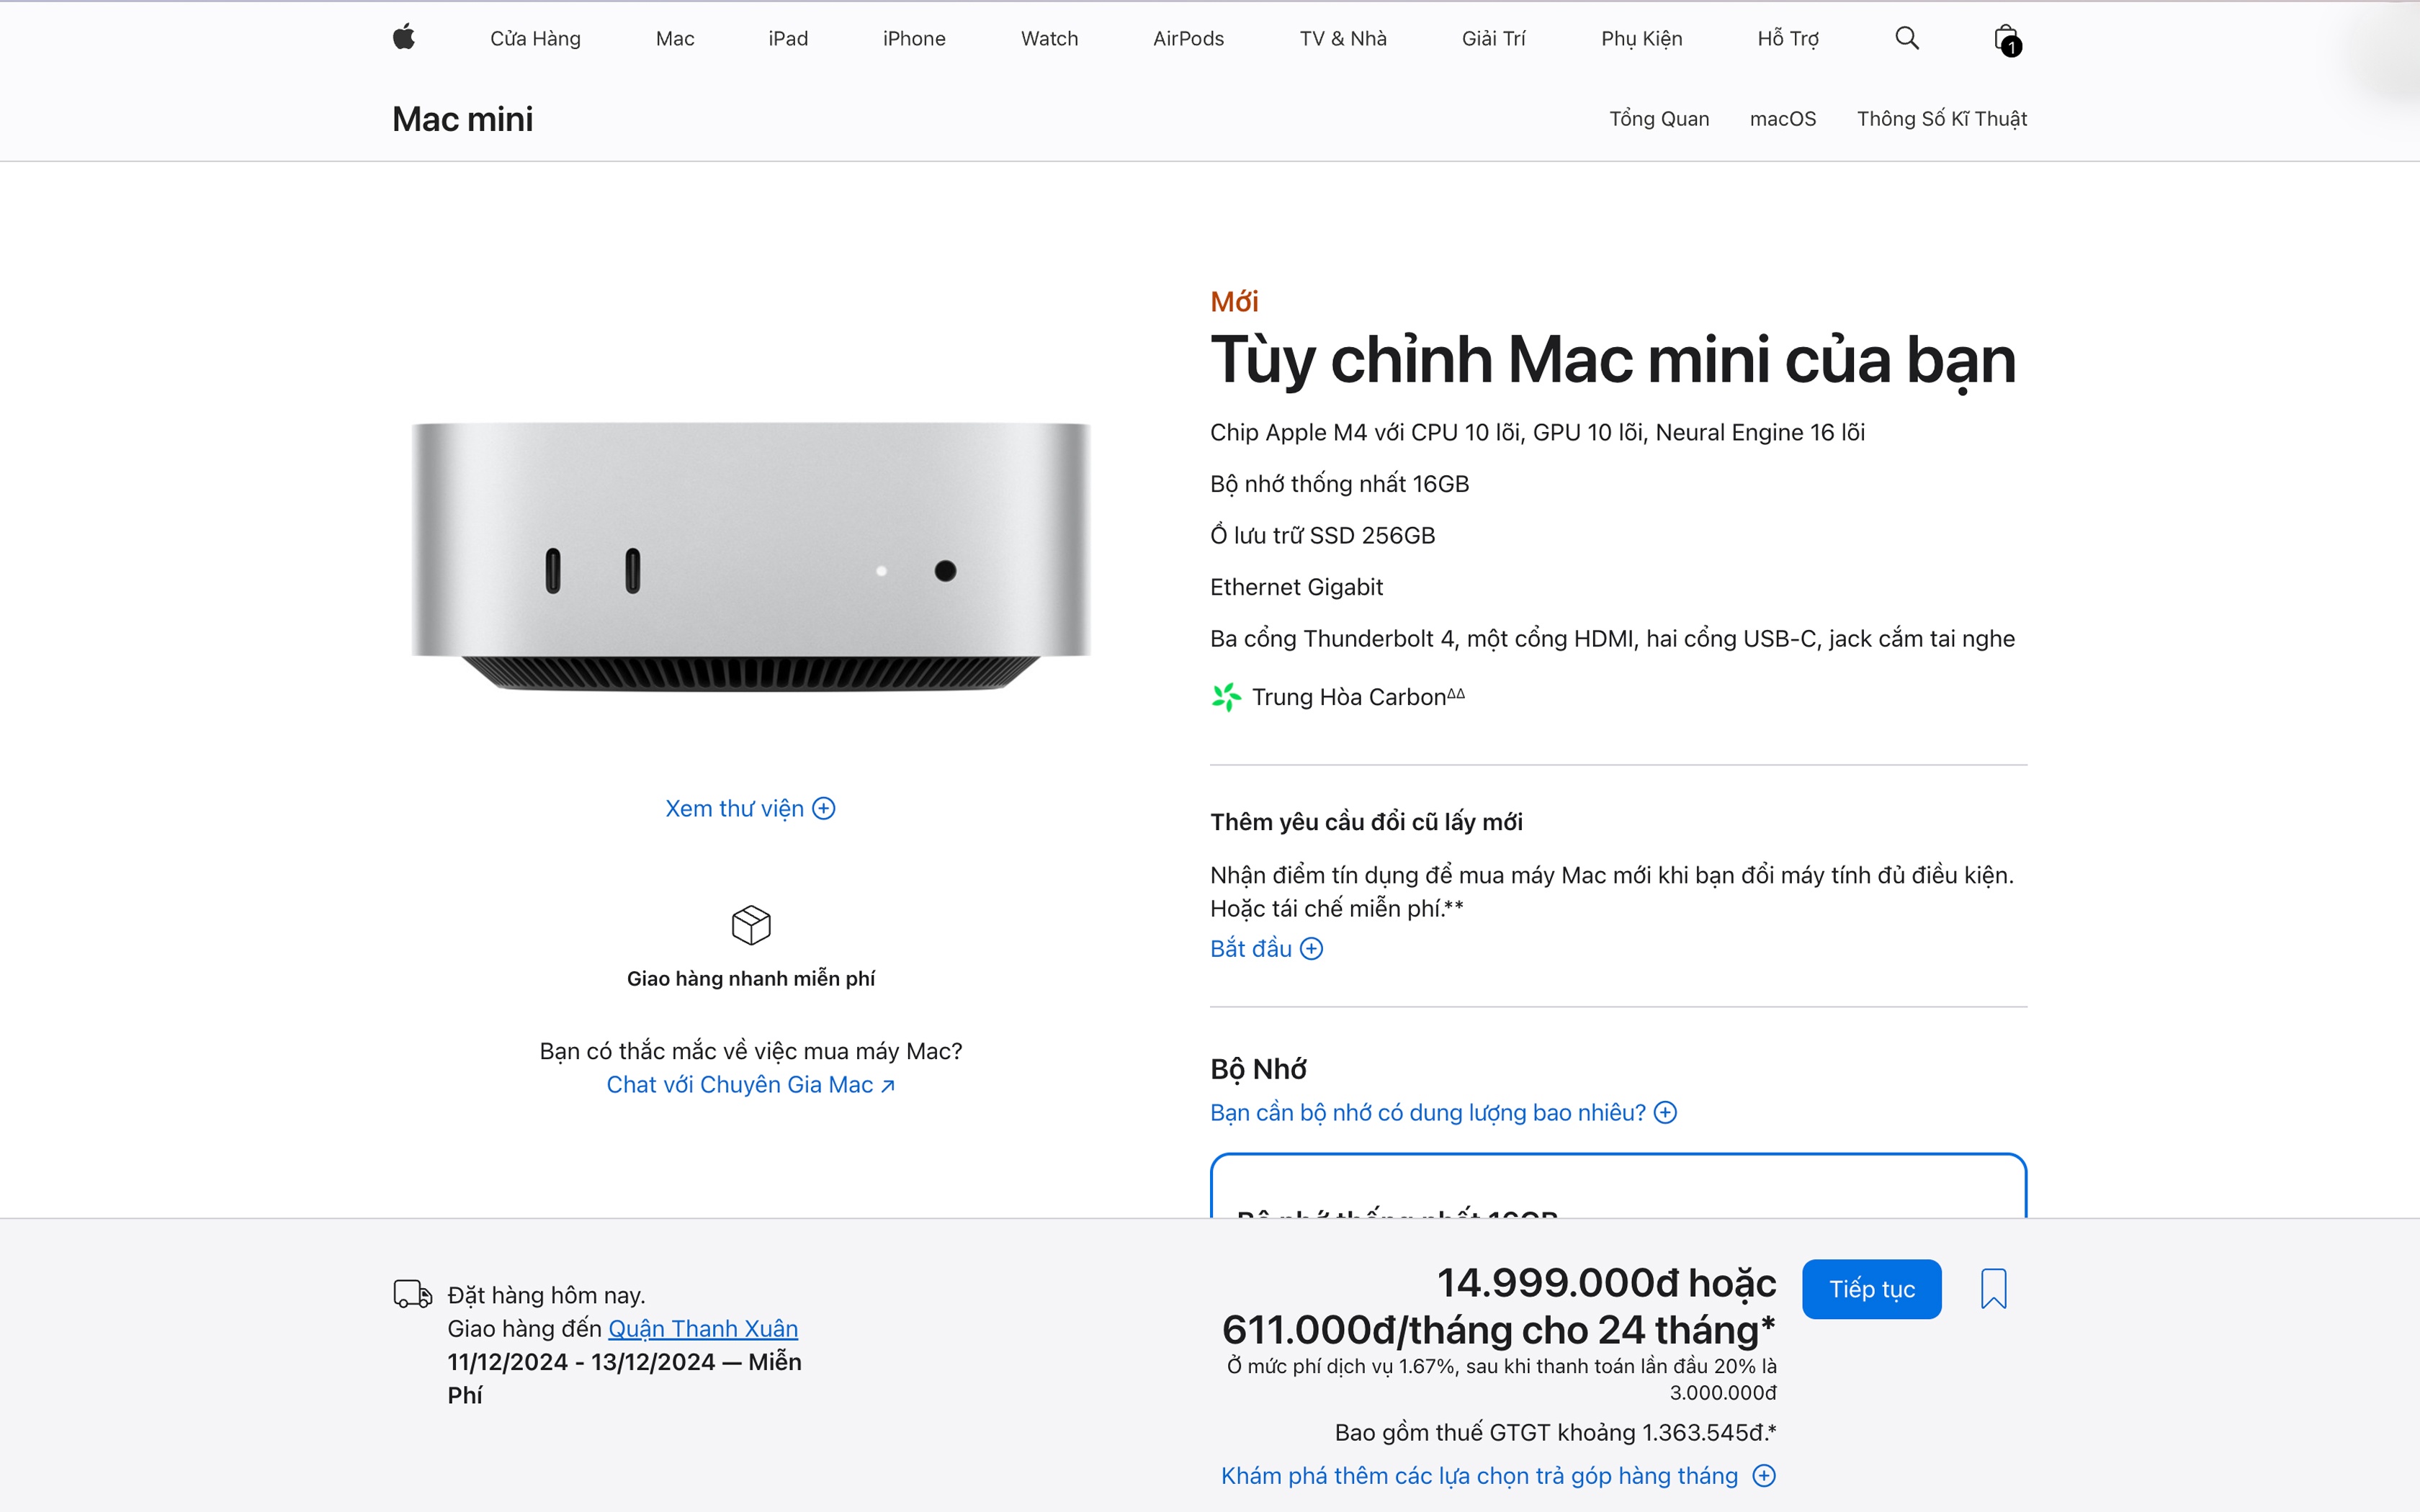Click the search magnifier icon
This screenshot has height=1512, width=2420.
coord(1906,38)
